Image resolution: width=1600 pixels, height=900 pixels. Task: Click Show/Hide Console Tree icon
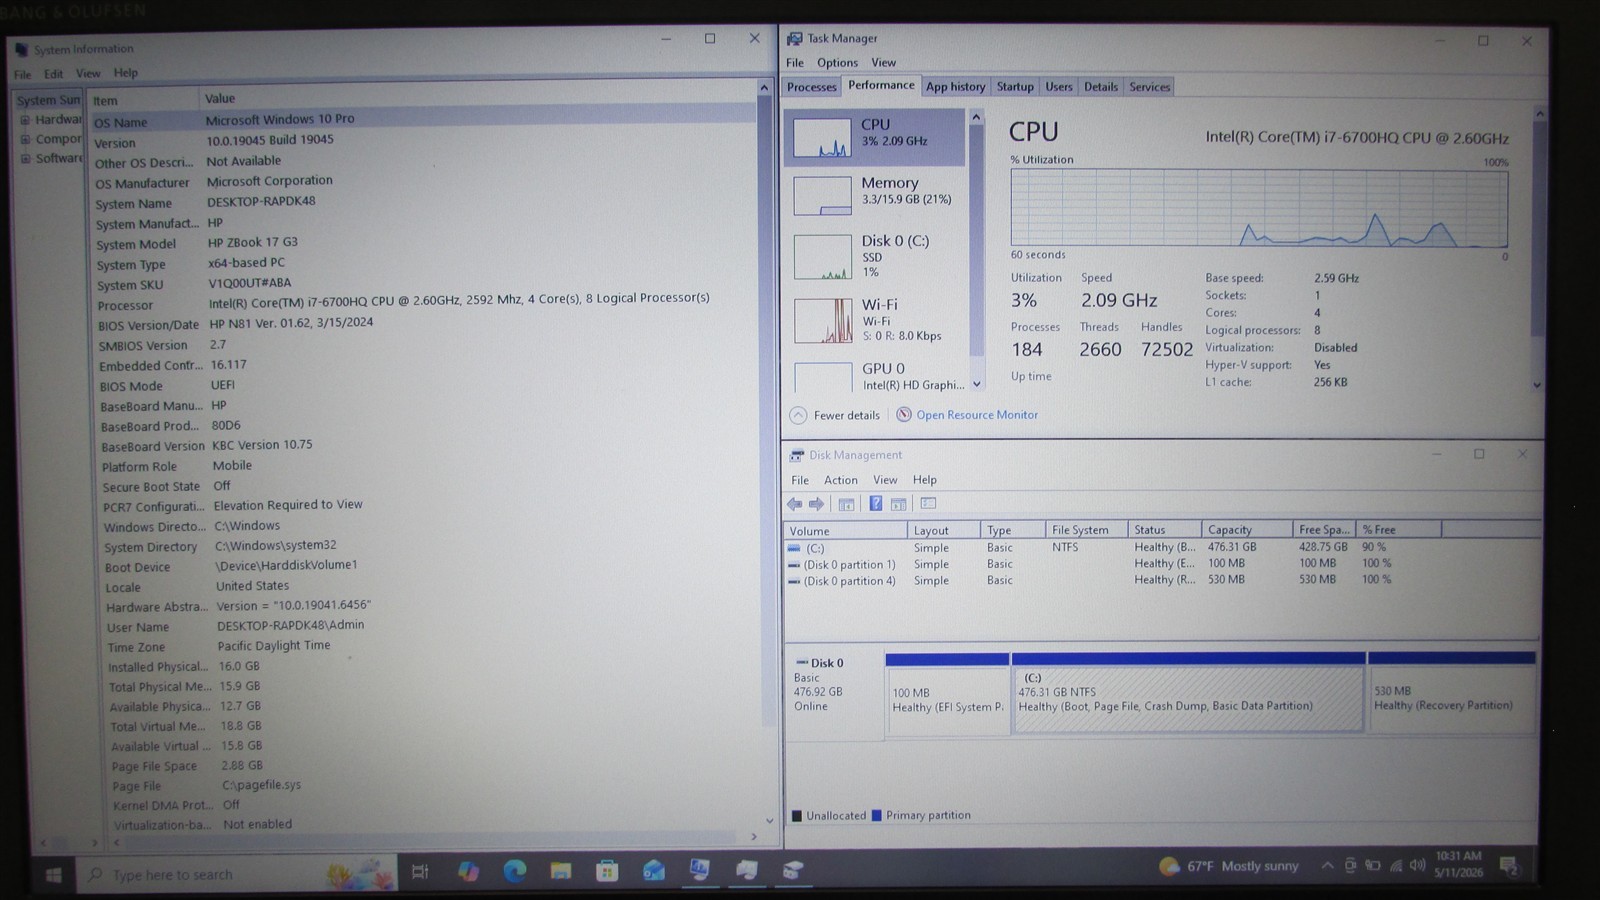pyautogui.click(x=846, y=504)
